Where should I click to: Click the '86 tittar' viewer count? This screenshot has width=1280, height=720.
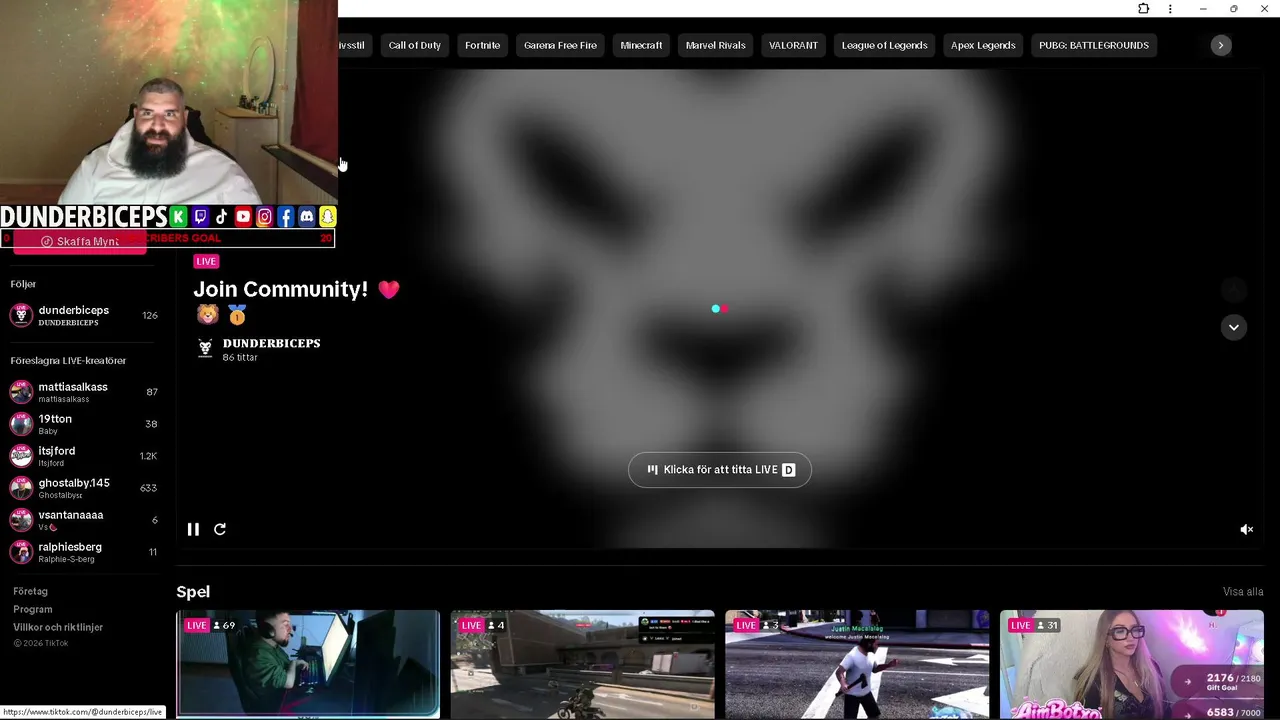(240, 358)
